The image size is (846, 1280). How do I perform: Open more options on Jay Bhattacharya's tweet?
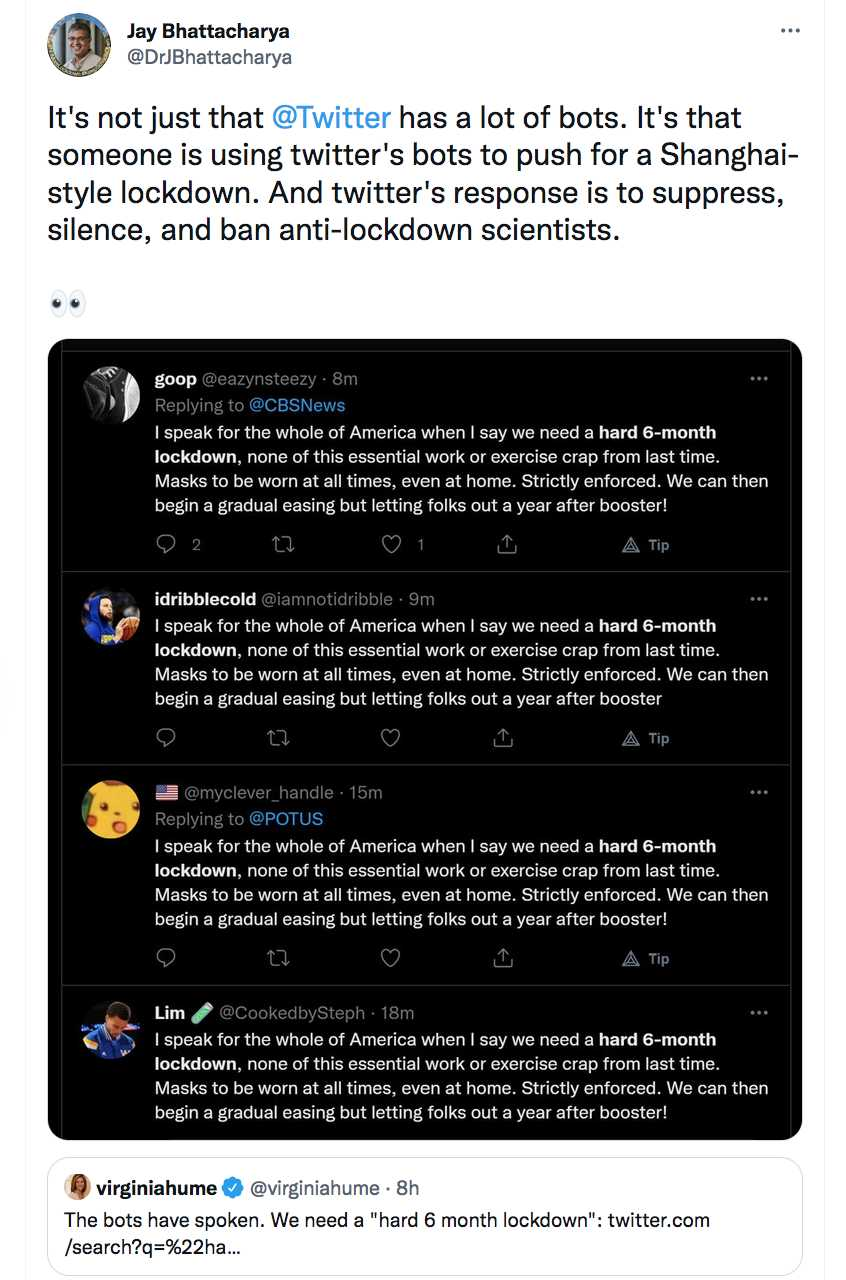point(790,31)
